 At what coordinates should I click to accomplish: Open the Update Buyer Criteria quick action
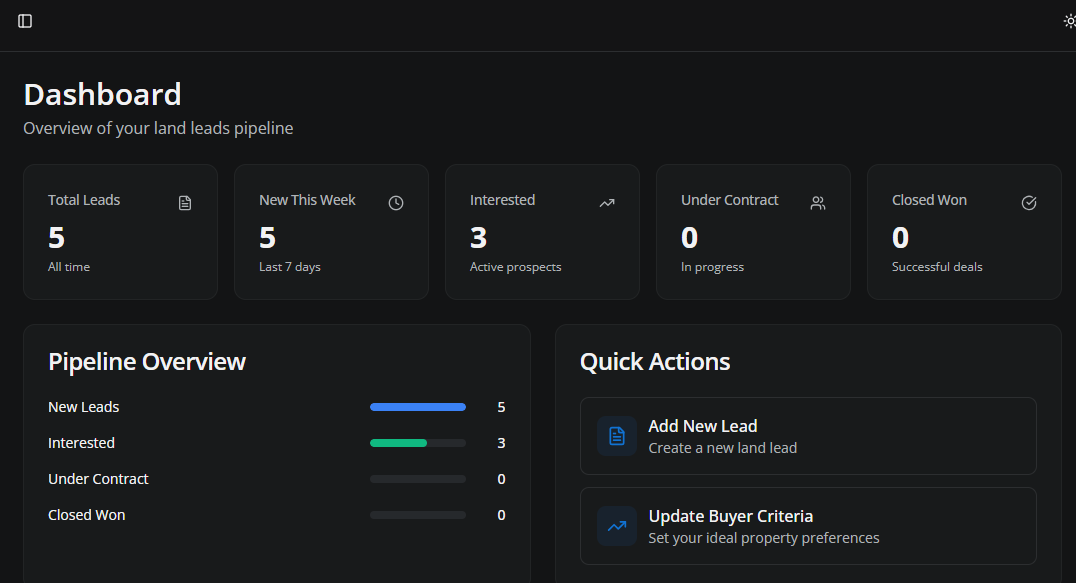[808, 525]
